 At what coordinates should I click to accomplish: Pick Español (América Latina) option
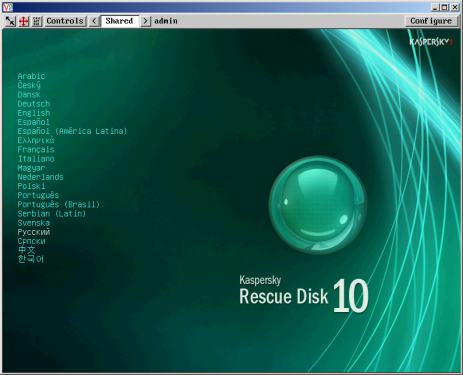(72, 131)
